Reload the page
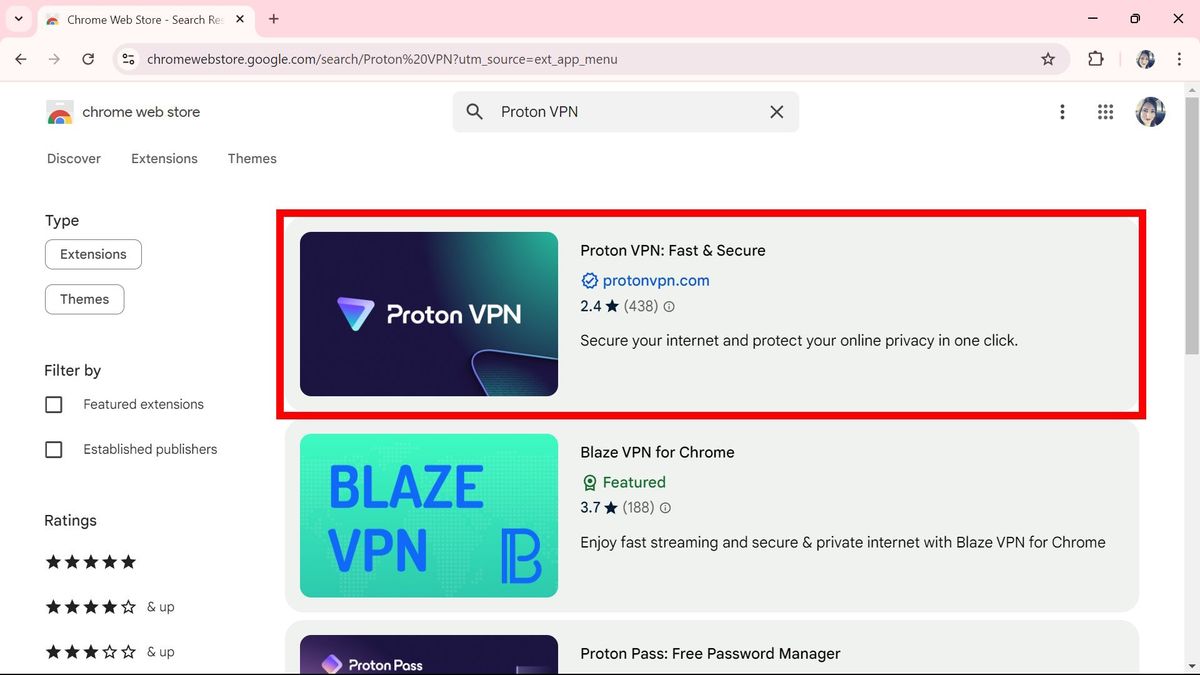 (88, 59)
